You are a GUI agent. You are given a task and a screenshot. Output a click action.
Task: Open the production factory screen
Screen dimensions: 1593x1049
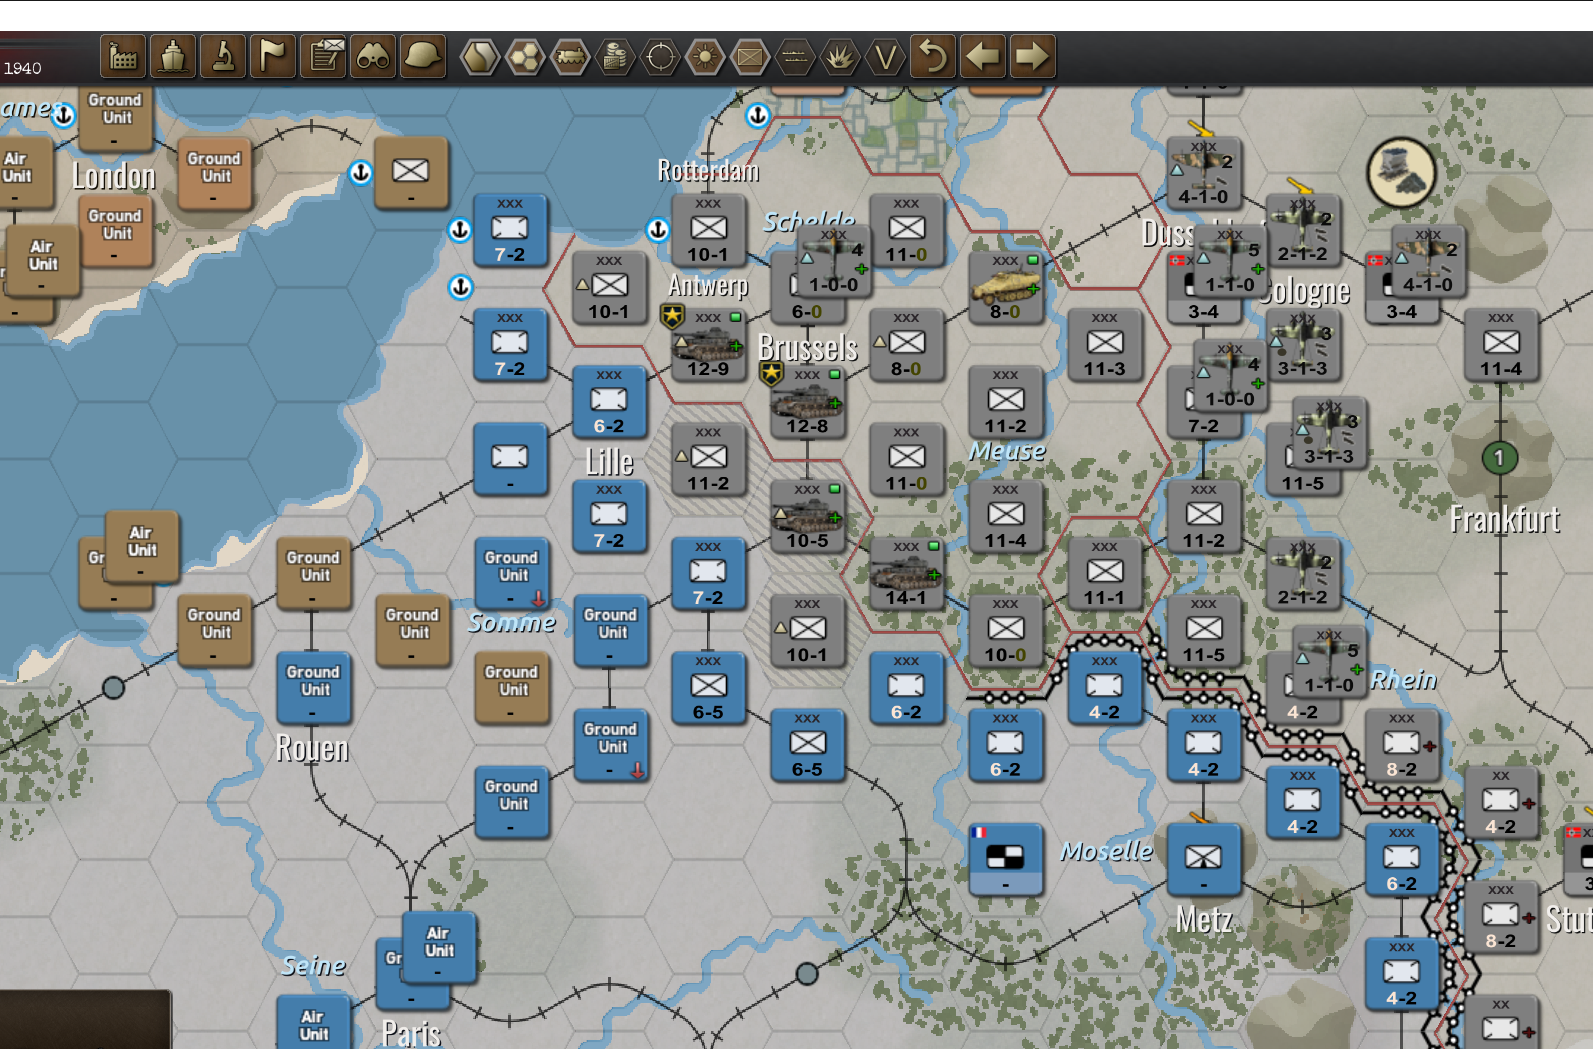click(123, 56)
